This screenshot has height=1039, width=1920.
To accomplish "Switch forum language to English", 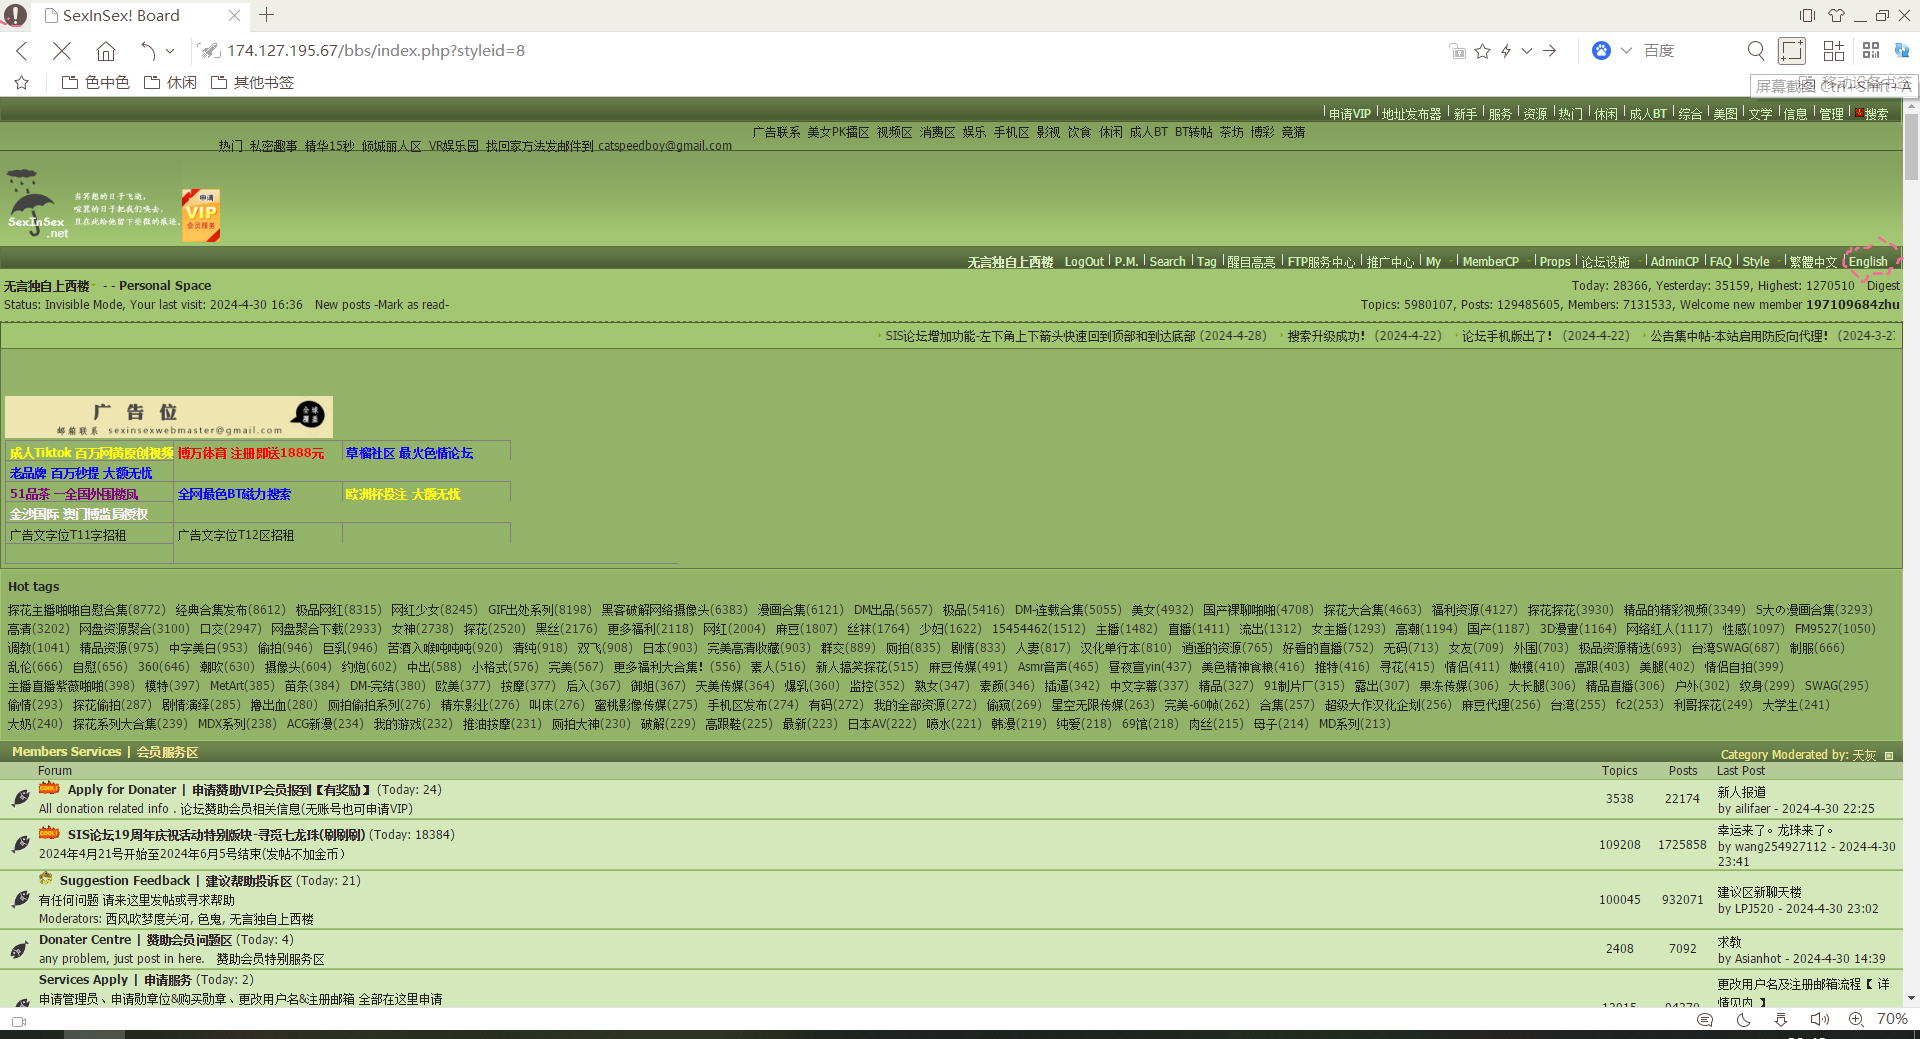I will click(x=1867, y=262).
